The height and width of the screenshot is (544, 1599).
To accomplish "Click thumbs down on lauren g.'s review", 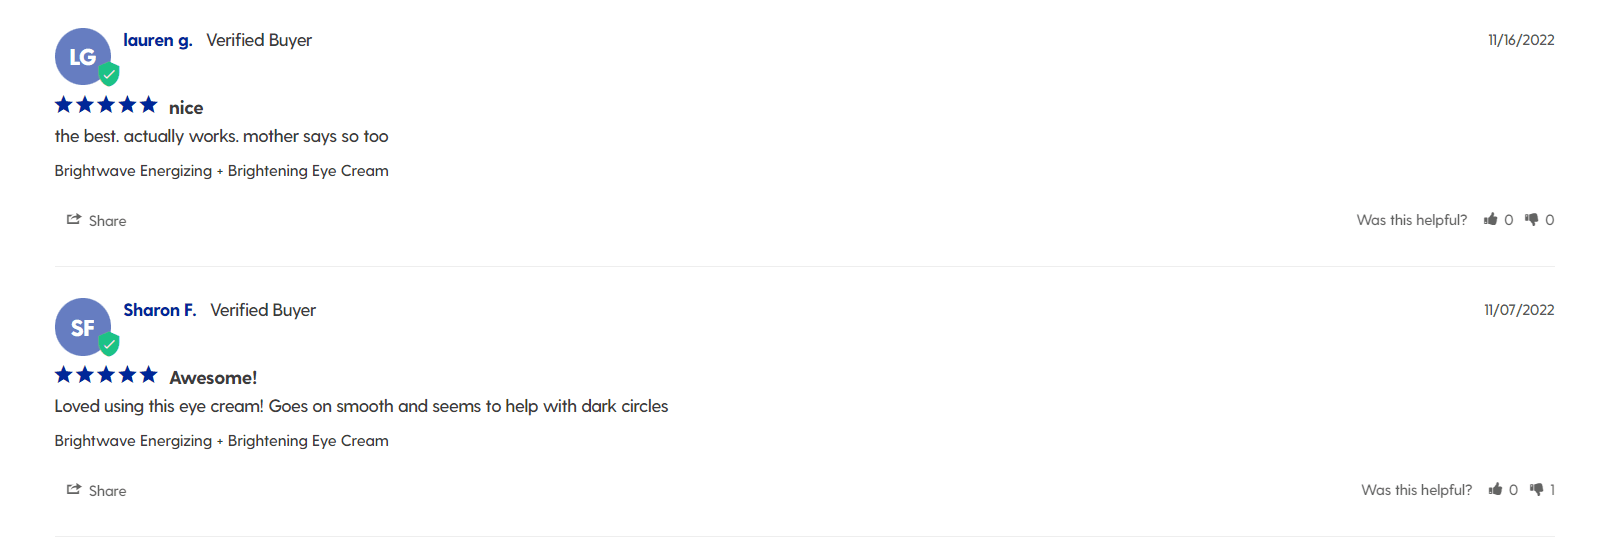I will pyautogui.click(x=1531, y=219).
